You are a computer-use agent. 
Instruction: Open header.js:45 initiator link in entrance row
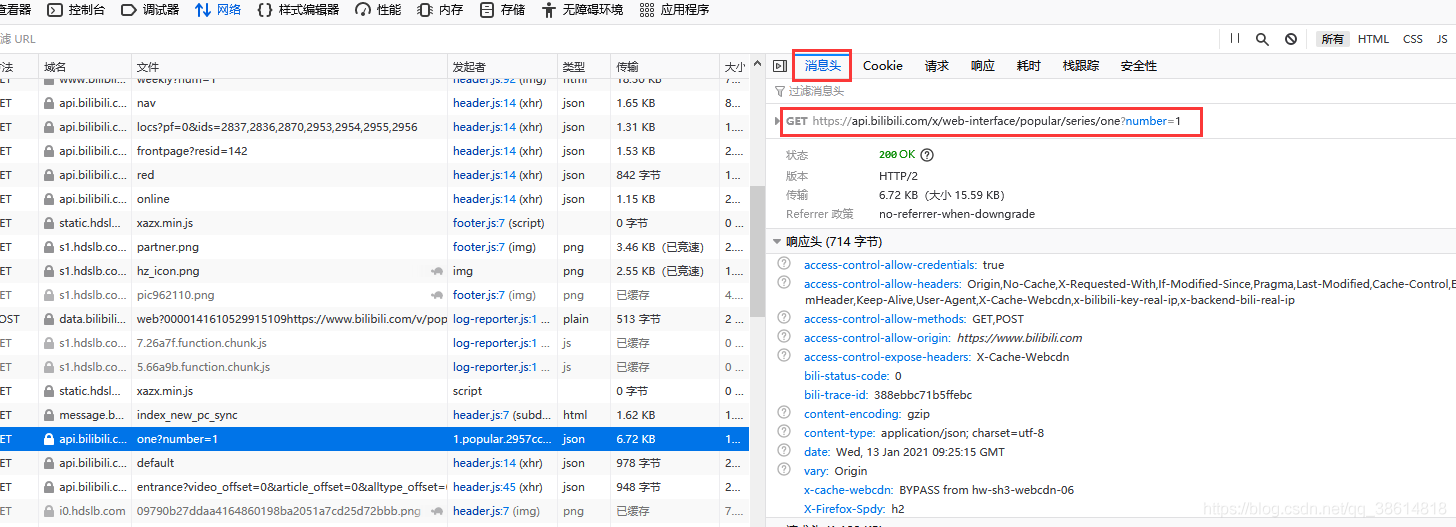(484, 487)
